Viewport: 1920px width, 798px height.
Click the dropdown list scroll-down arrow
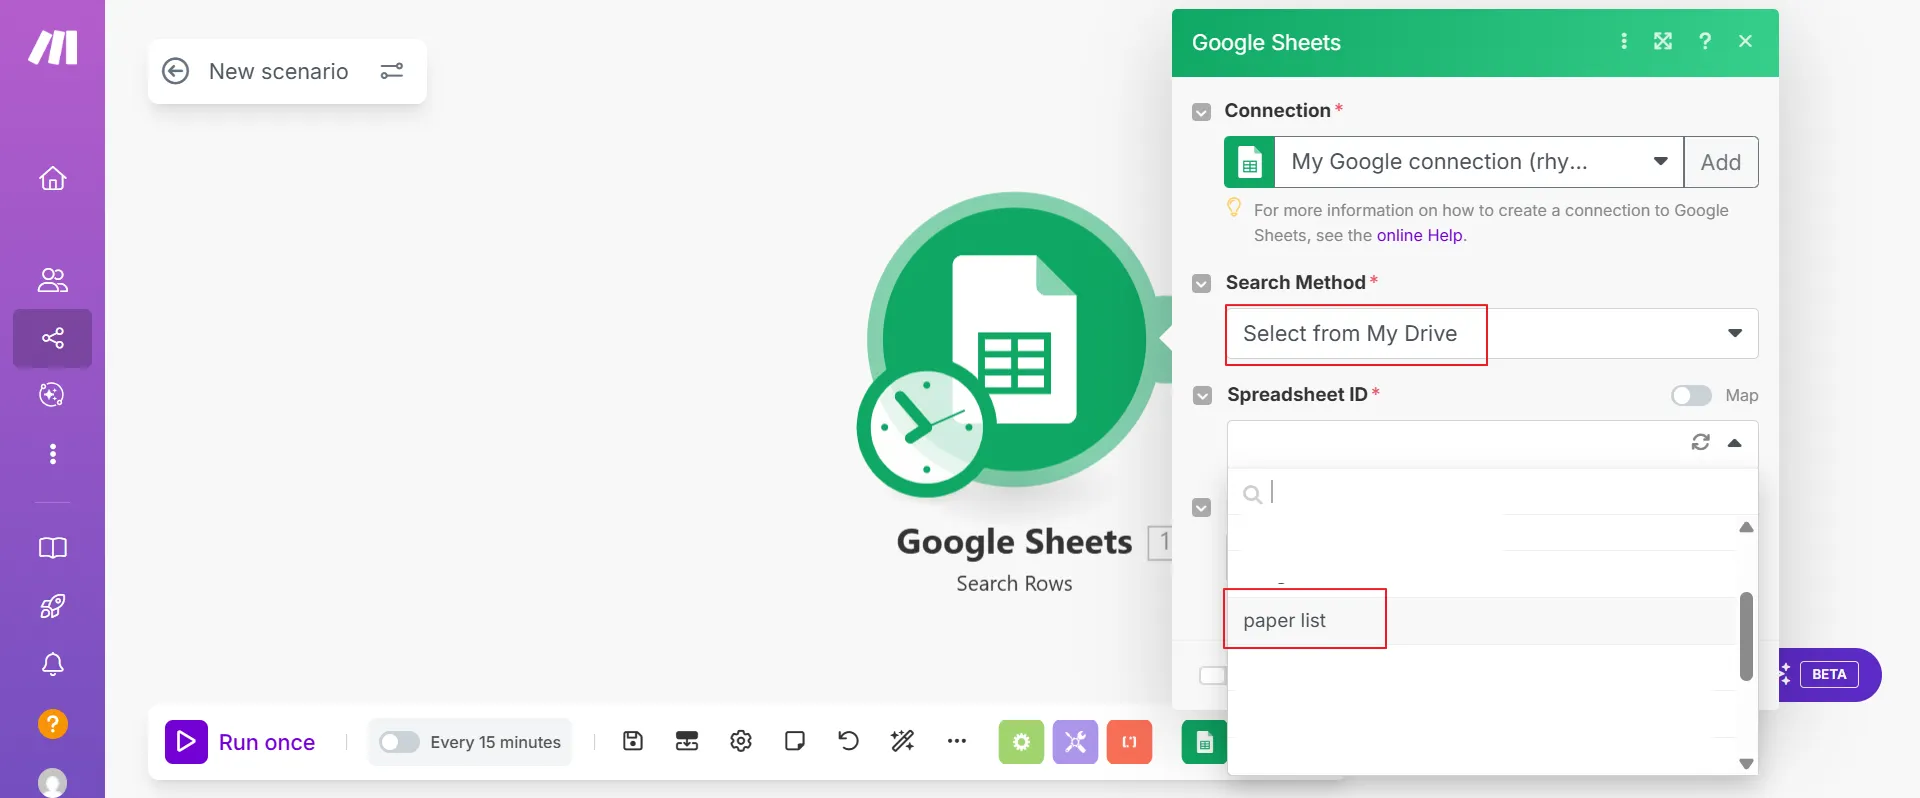pyautogui.click(x=1746, y=763)
